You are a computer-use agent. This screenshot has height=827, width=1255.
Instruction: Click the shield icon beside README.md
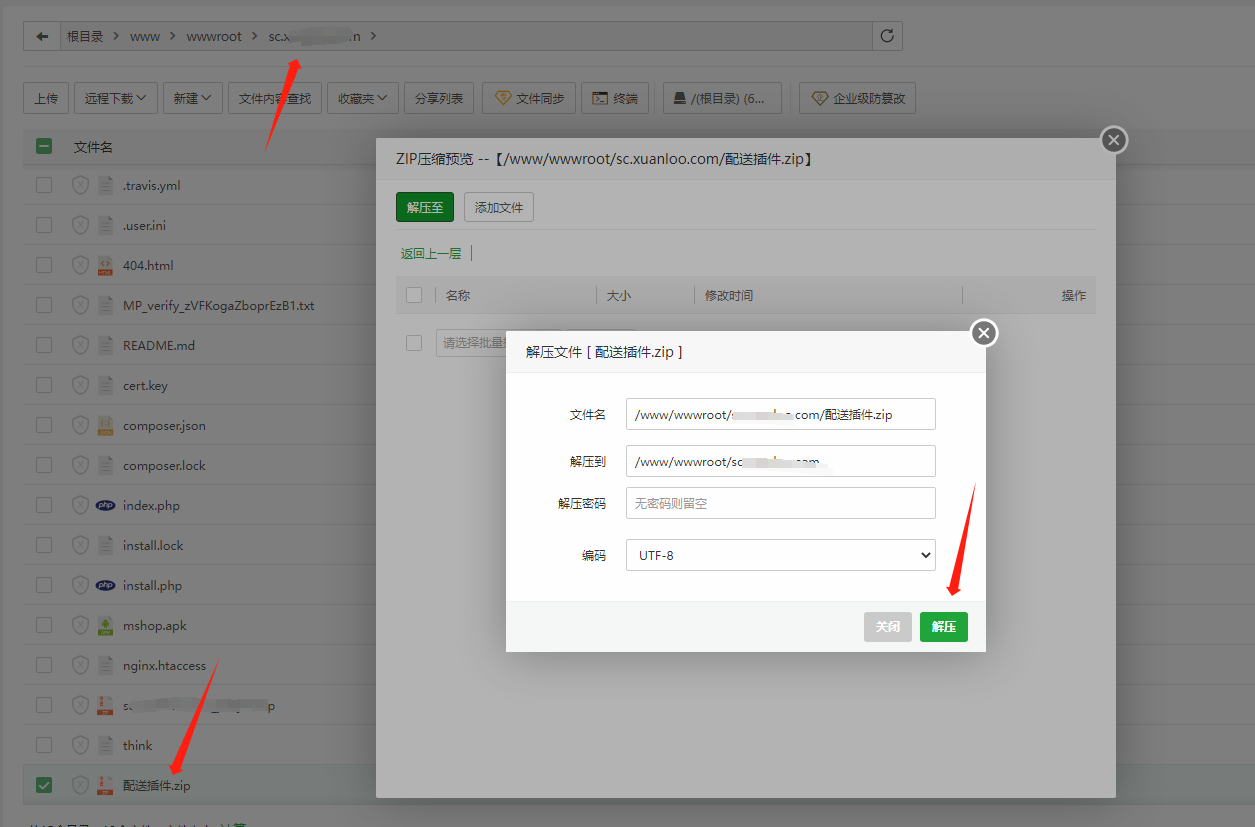click(x=80, y=345)
